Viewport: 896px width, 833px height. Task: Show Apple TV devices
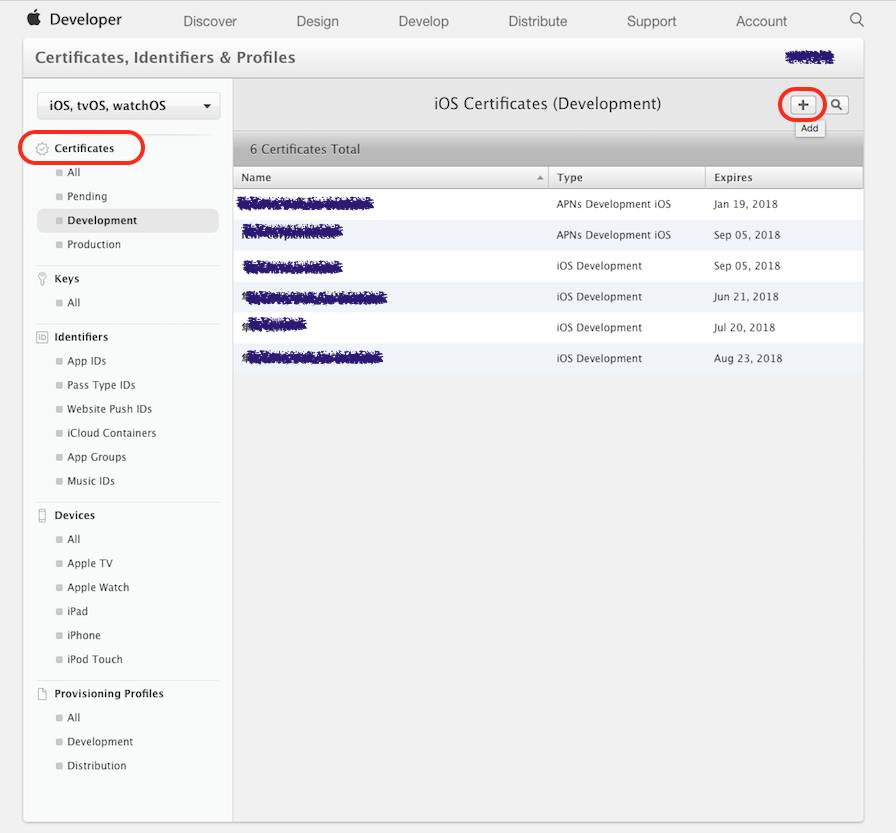click(x=90, y=563)
